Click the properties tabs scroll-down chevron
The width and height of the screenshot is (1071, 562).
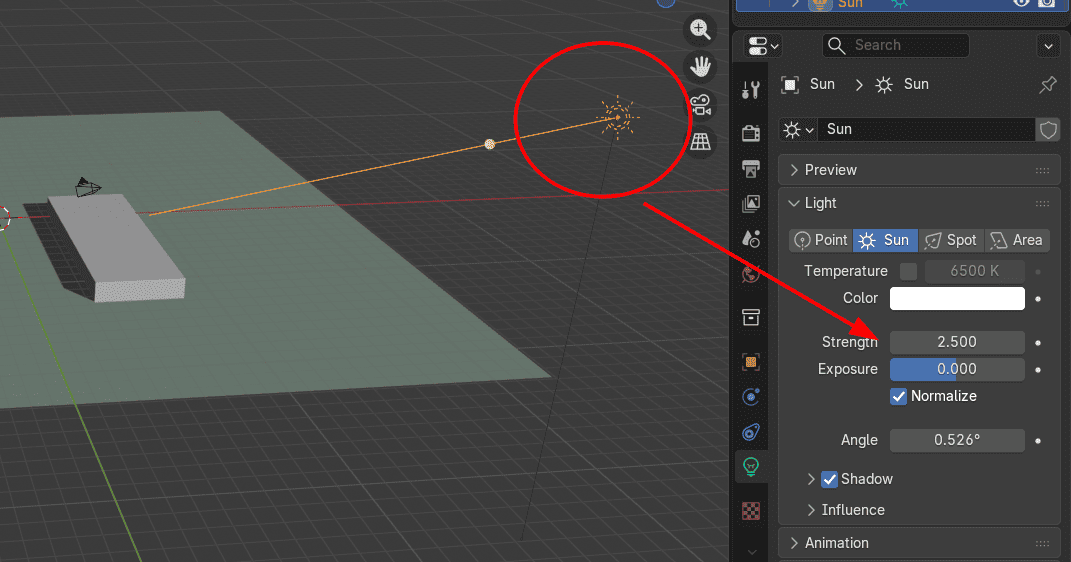click(751, 552)
